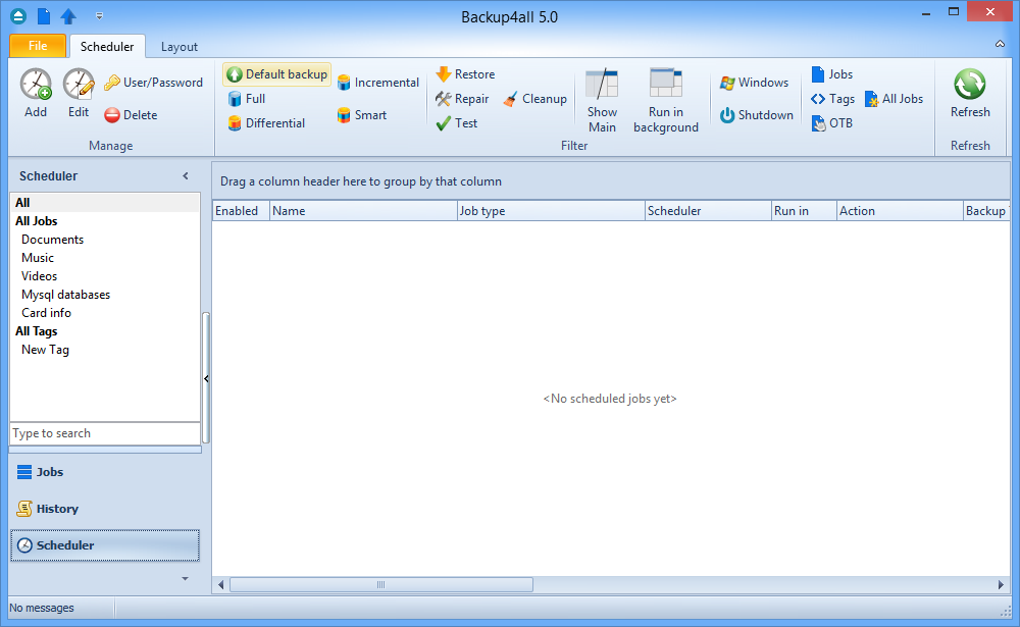This screenshot has width=1020, height=627.
Task: Click the No messages status bar text
Action: click(x=42, y=608)
